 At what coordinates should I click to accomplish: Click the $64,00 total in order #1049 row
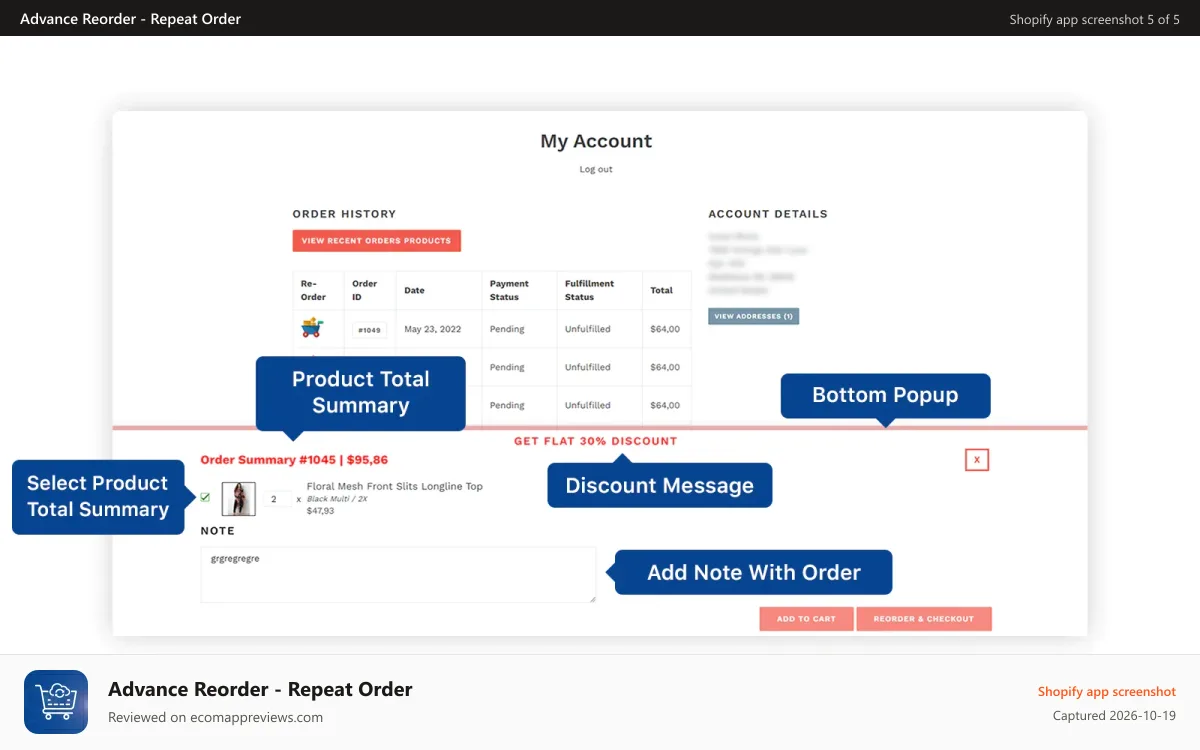(665, 329)
